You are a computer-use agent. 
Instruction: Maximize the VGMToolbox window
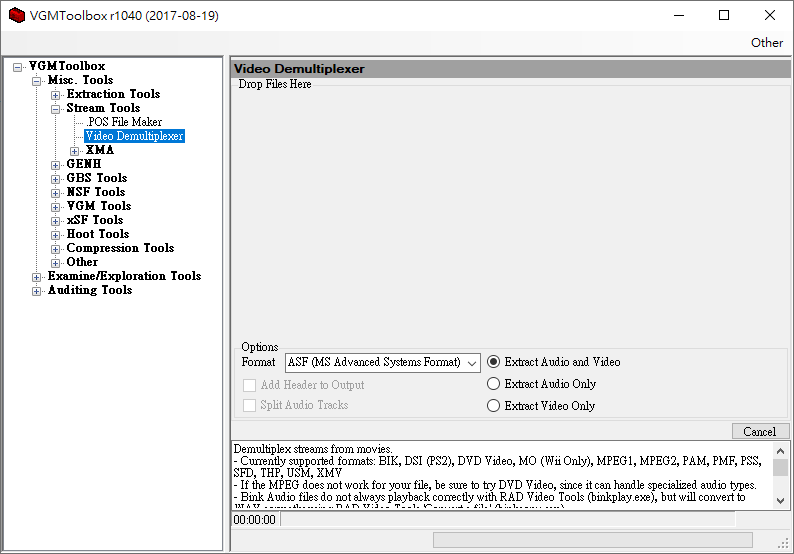tap(724, 15)
